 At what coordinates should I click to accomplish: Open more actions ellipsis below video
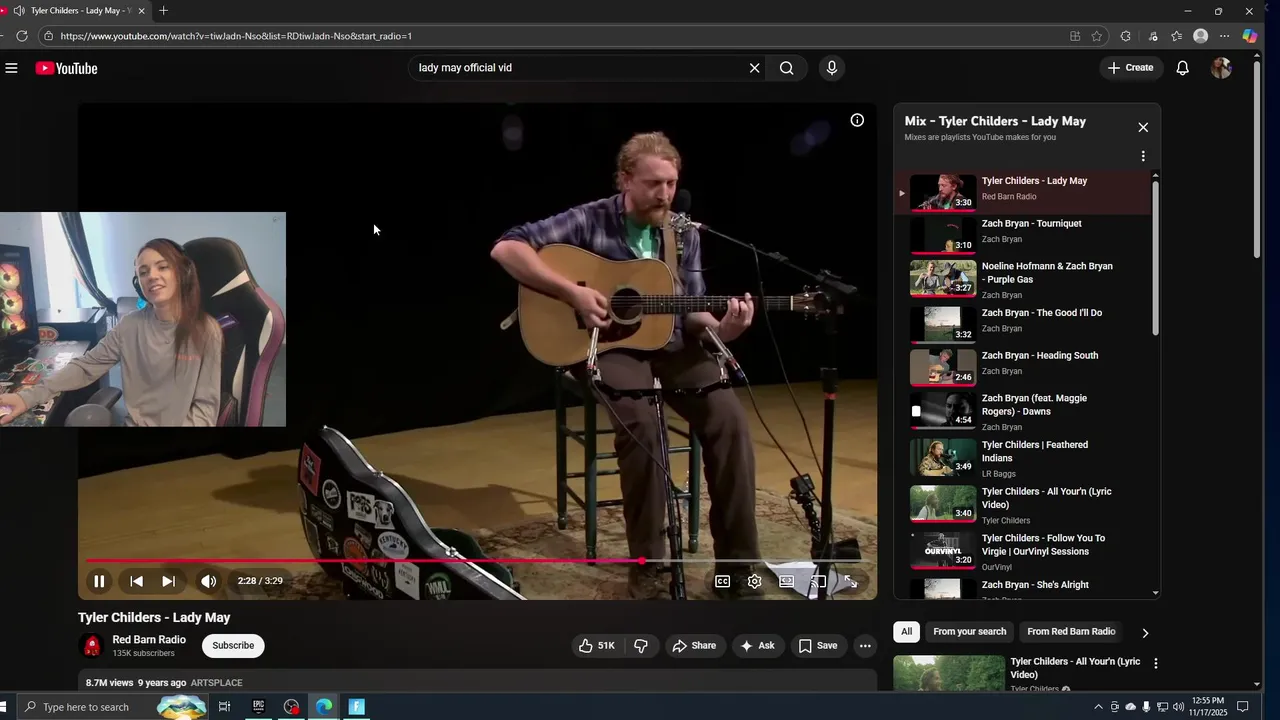click(865, 646)
